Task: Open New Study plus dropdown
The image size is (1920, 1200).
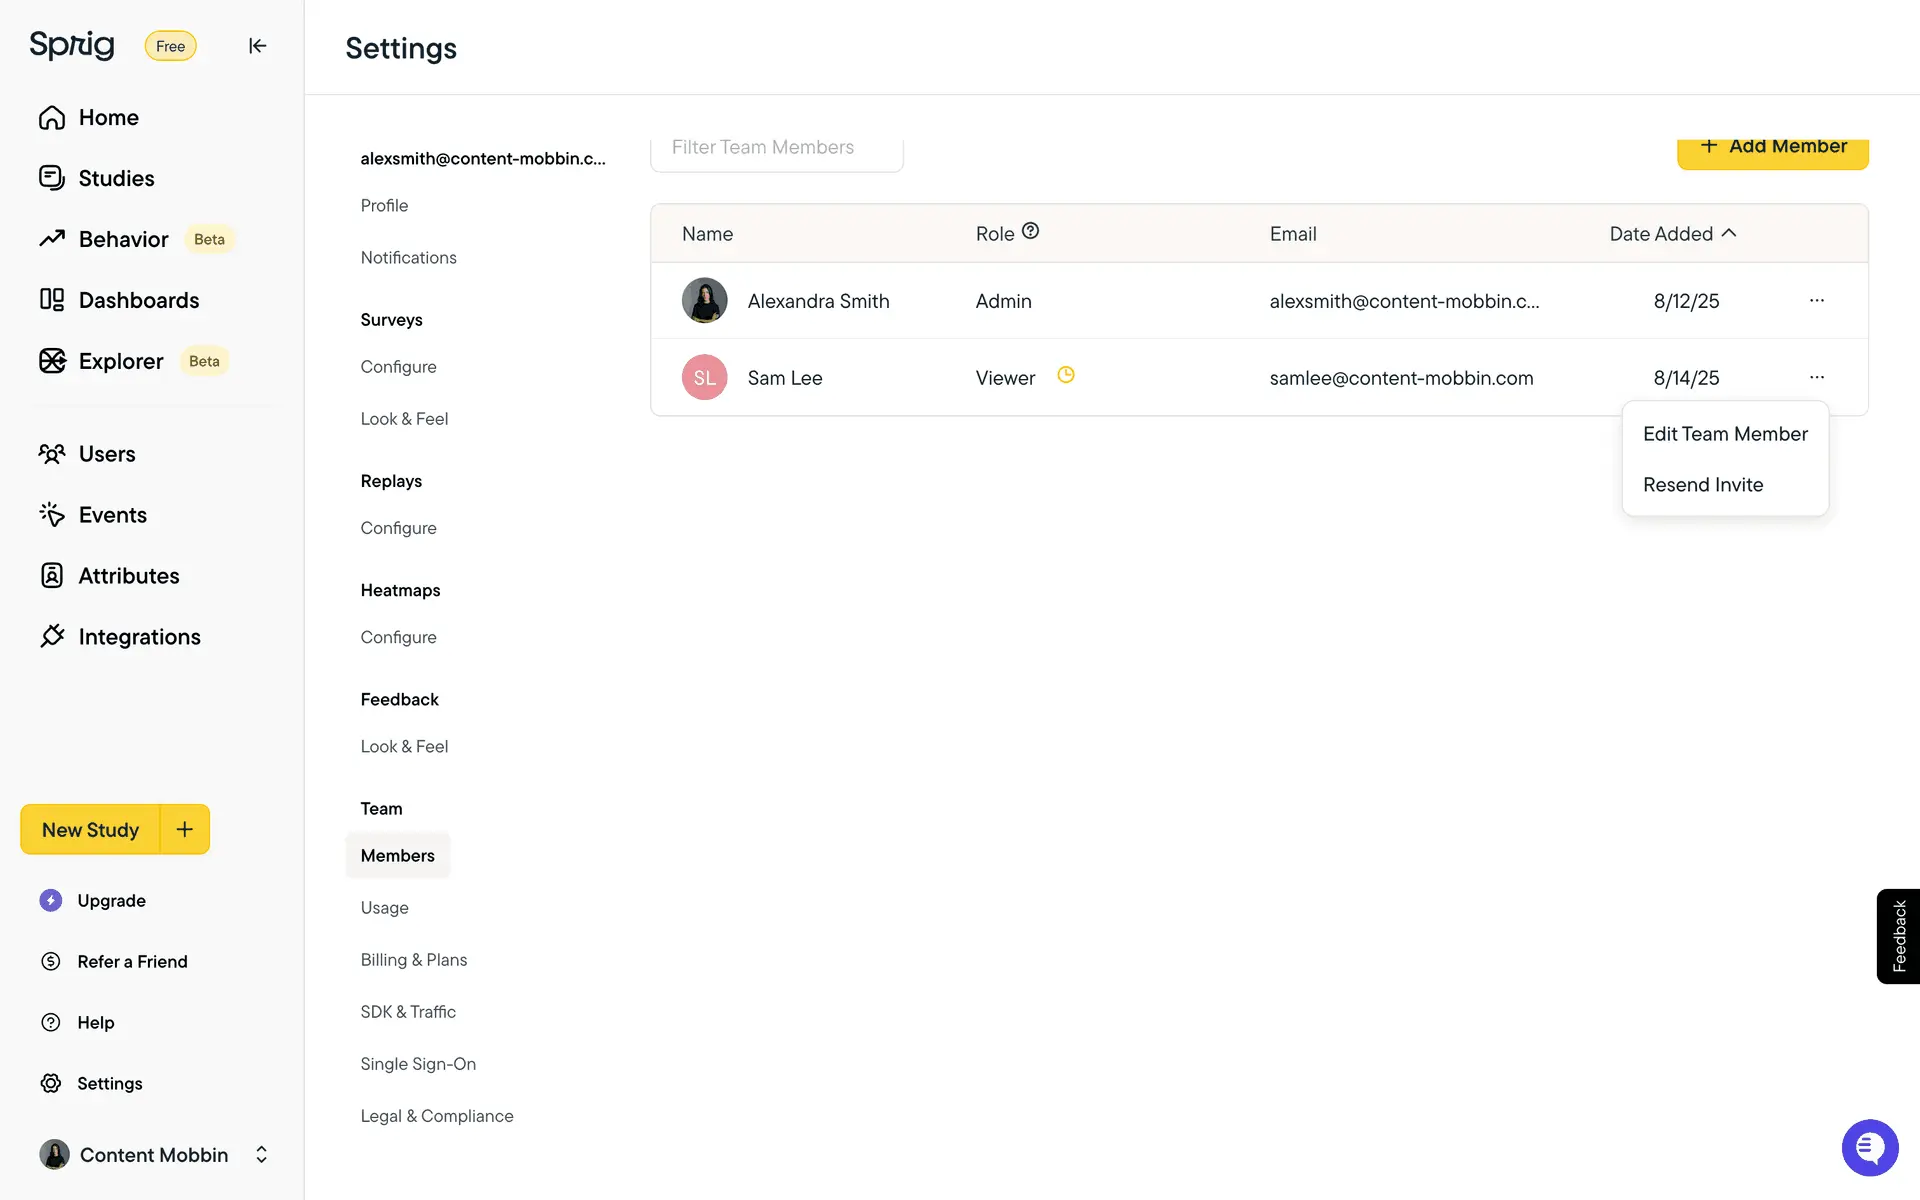Action: point(185,829)
